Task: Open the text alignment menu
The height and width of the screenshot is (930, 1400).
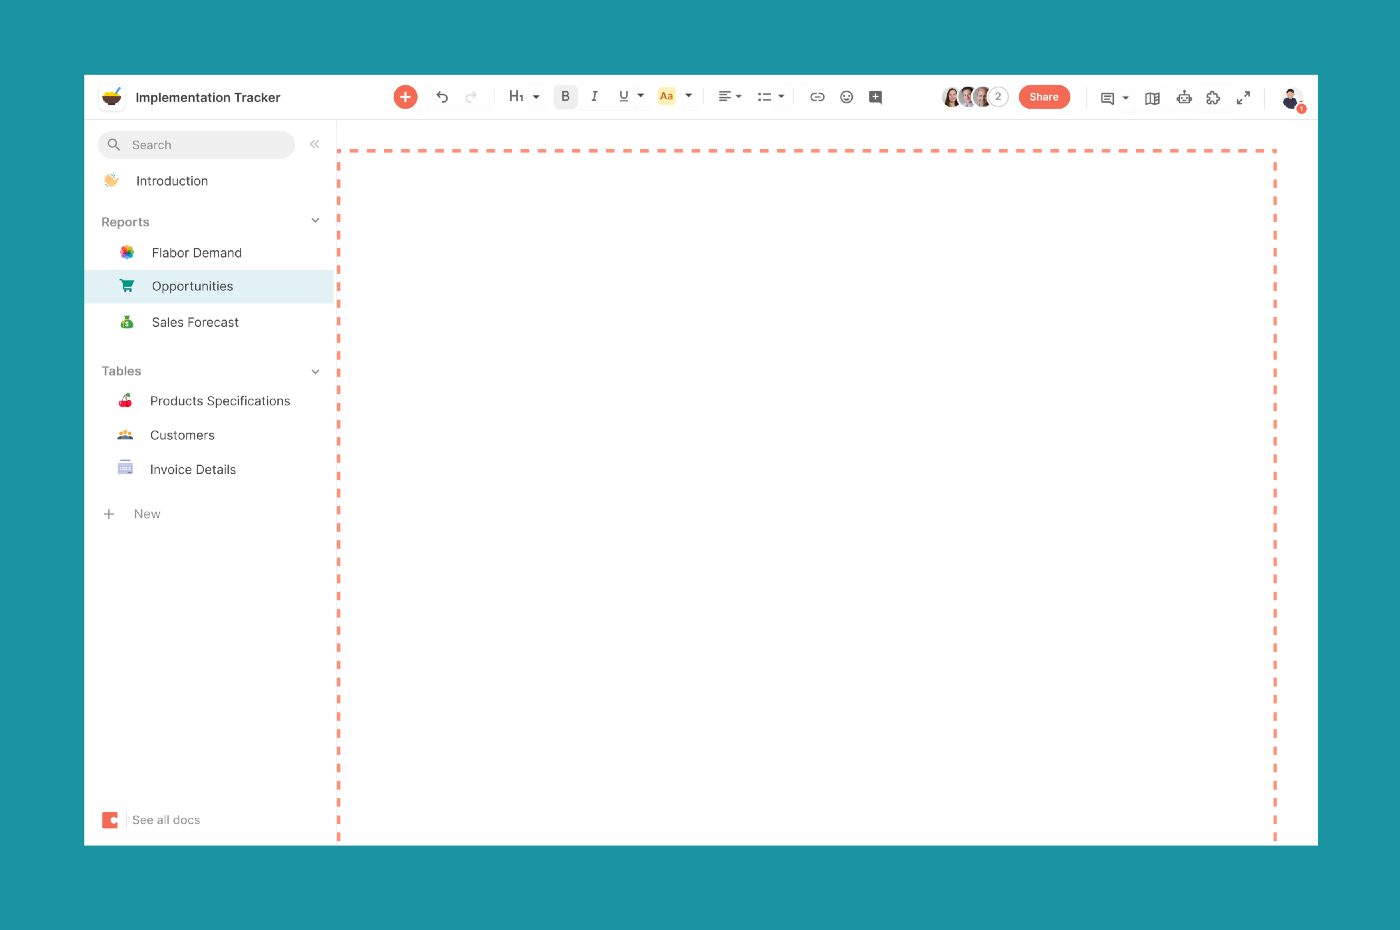Action: click(x=730, y=97)
